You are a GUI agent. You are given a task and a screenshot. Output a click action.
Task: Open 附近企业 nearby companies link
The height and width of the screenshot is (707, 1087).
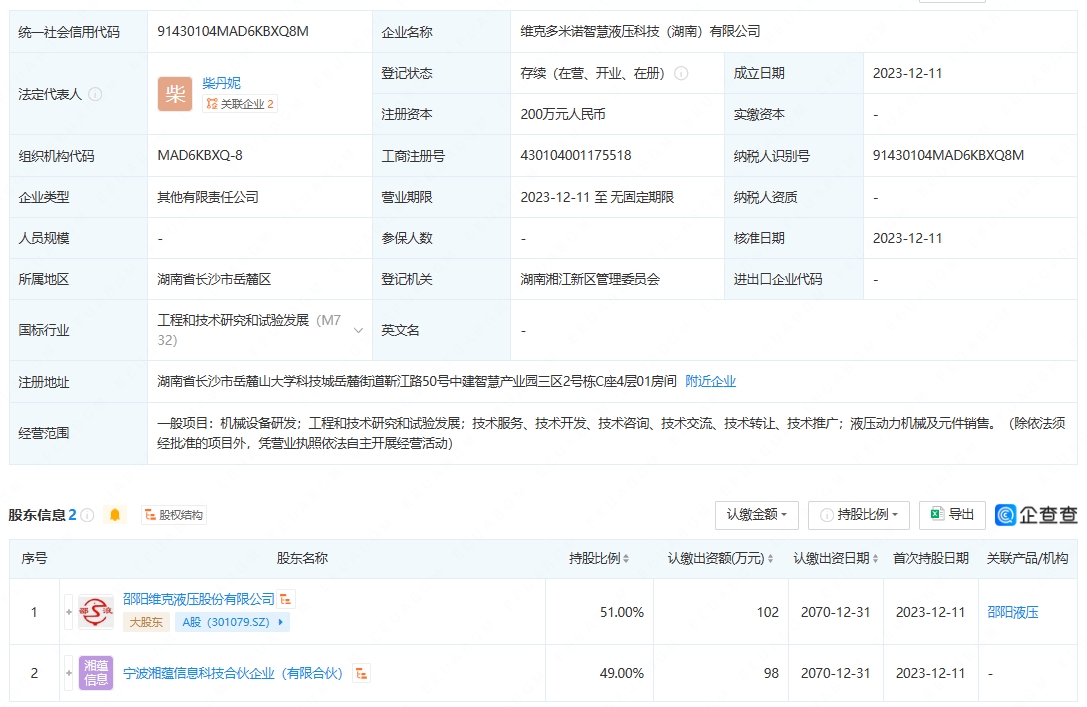tap(711, 381)
